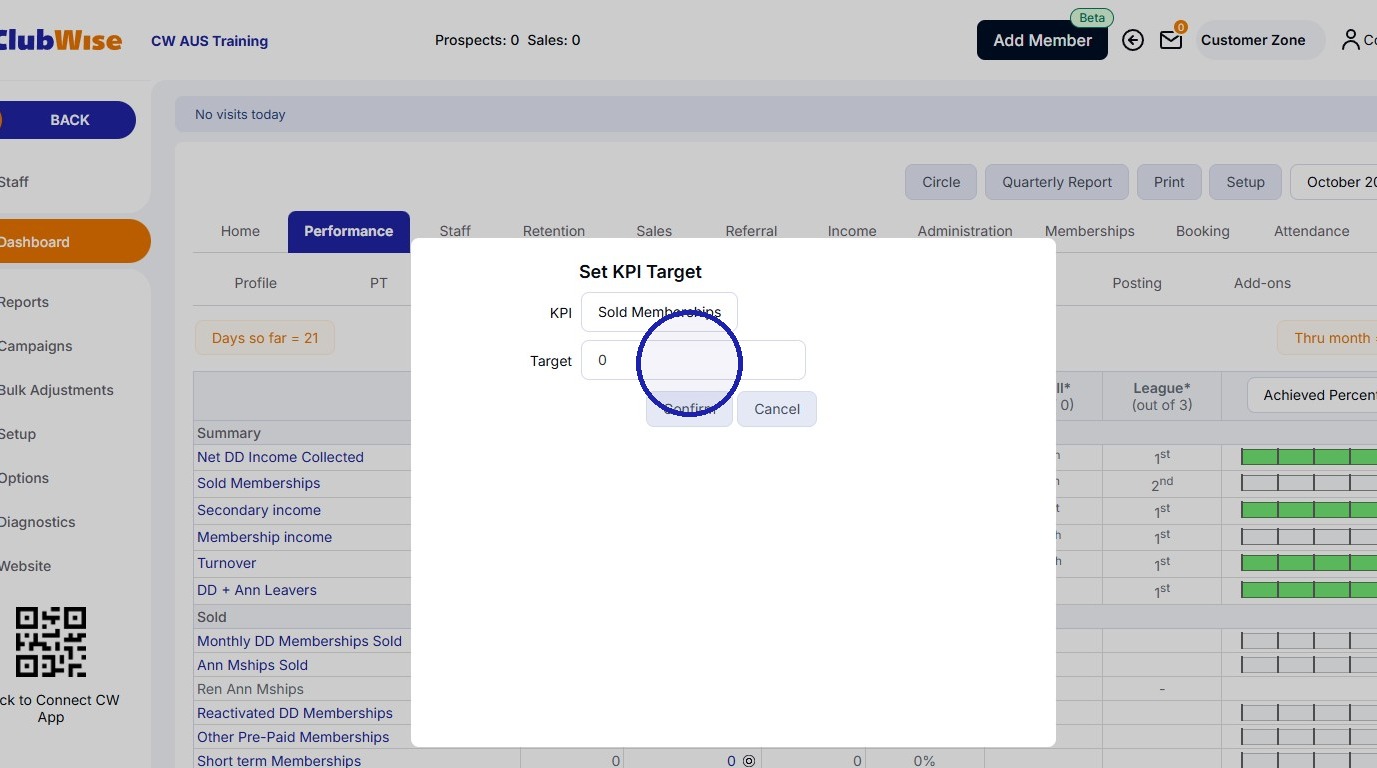Select the Performance tab
The width and height of the screenshot is (1377, 768).
click(348, 231)
